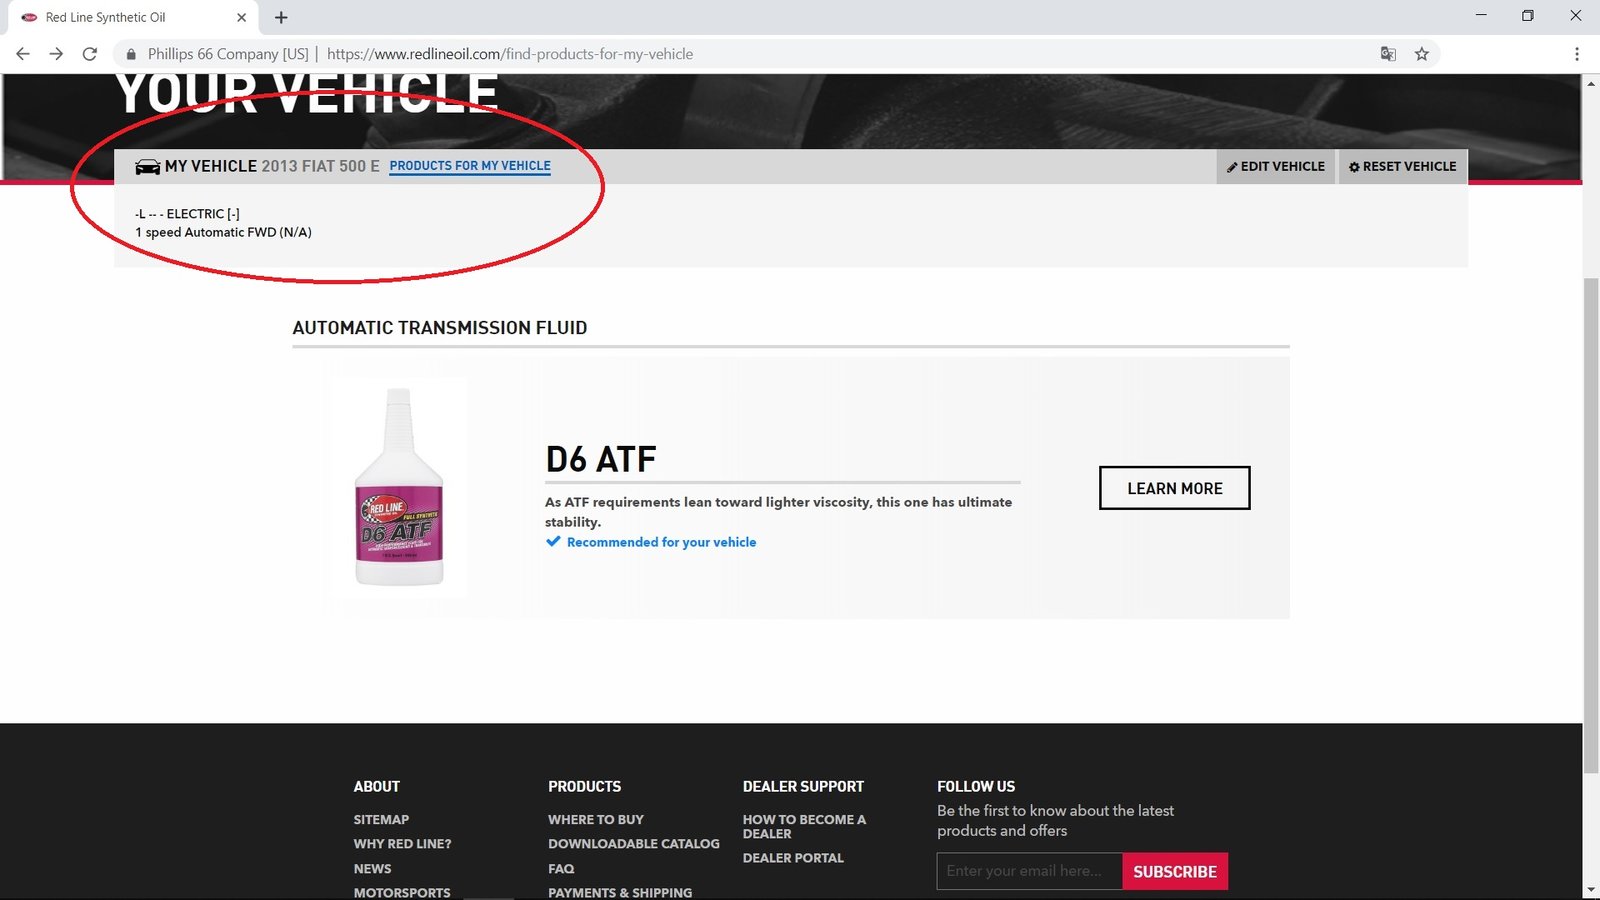
Task: Click the AUTOMATIC TRANSMISSION FLUID heading
Action: coord(440,328)
